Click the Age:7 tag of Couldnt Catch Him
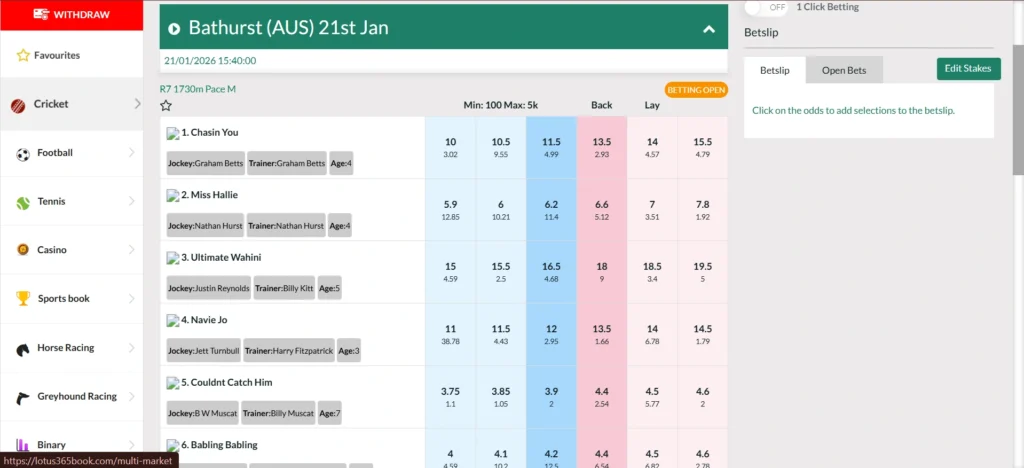Viewport: 1024px width, 468px height. pyautogui.click(x=330, y=413)
